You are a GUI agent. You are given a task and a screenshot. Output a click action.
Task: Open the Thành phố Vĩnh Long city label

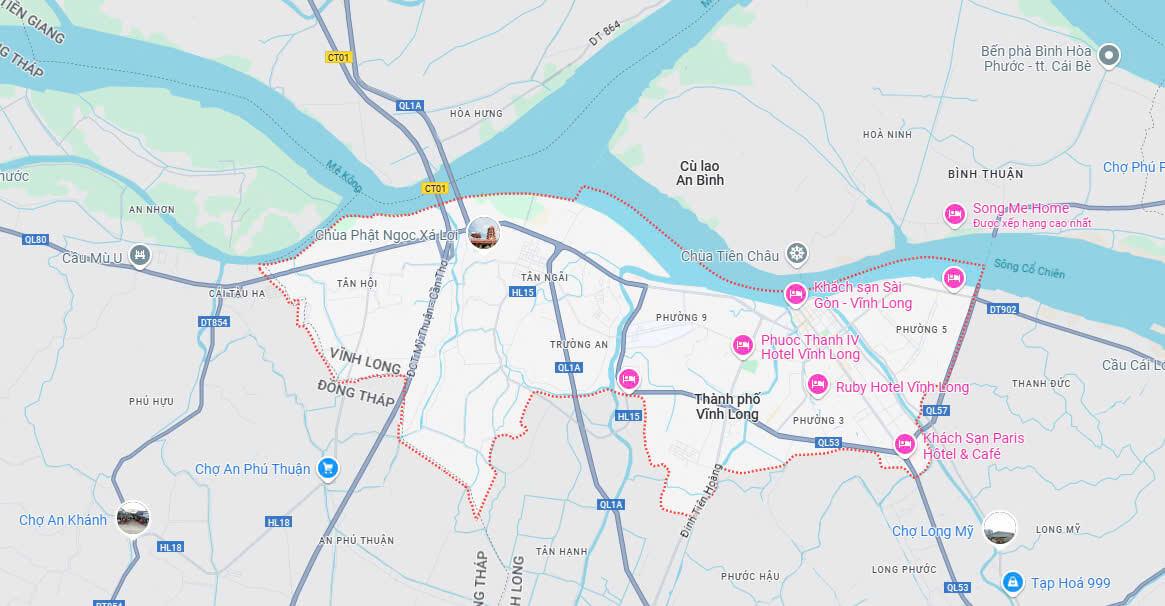[727, 406]
